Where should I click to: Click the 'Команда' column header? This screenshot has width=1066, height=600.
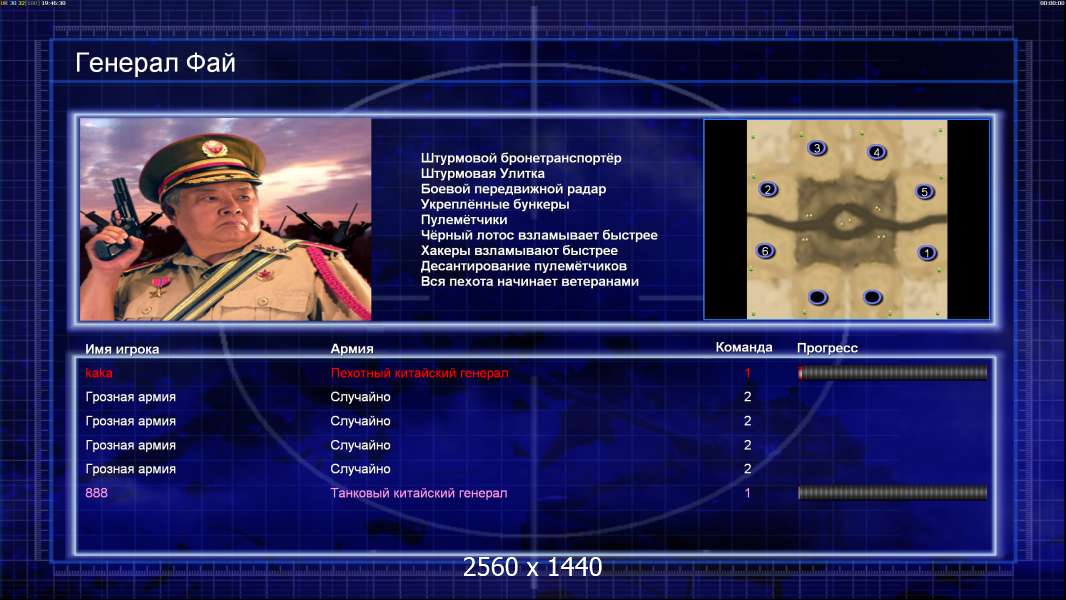[x=744, y=347]
